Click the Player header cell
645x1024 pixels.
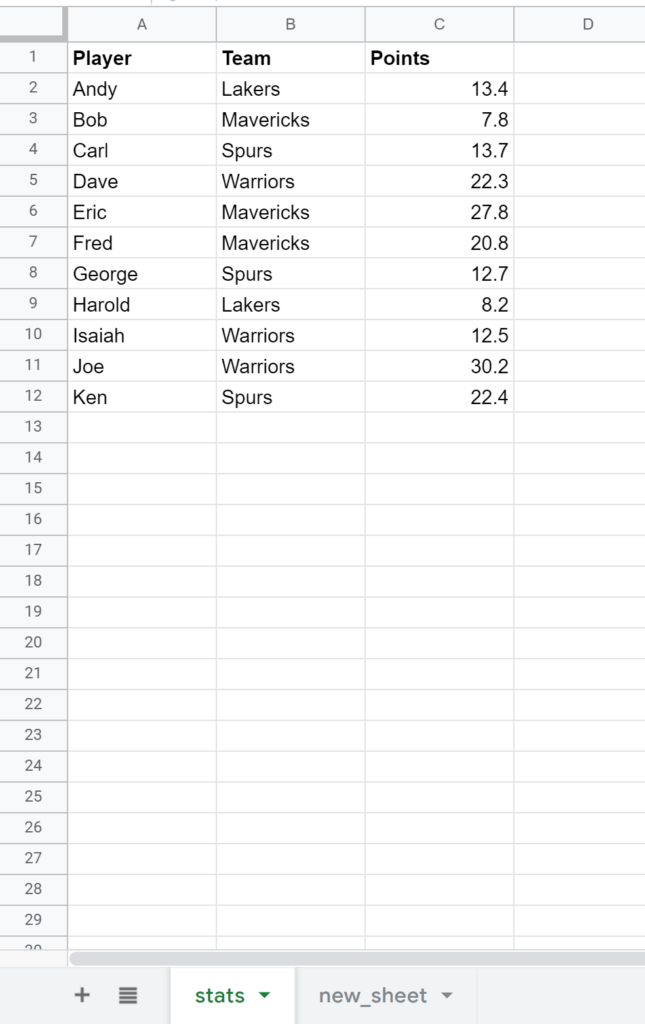(x=141, y=58)
